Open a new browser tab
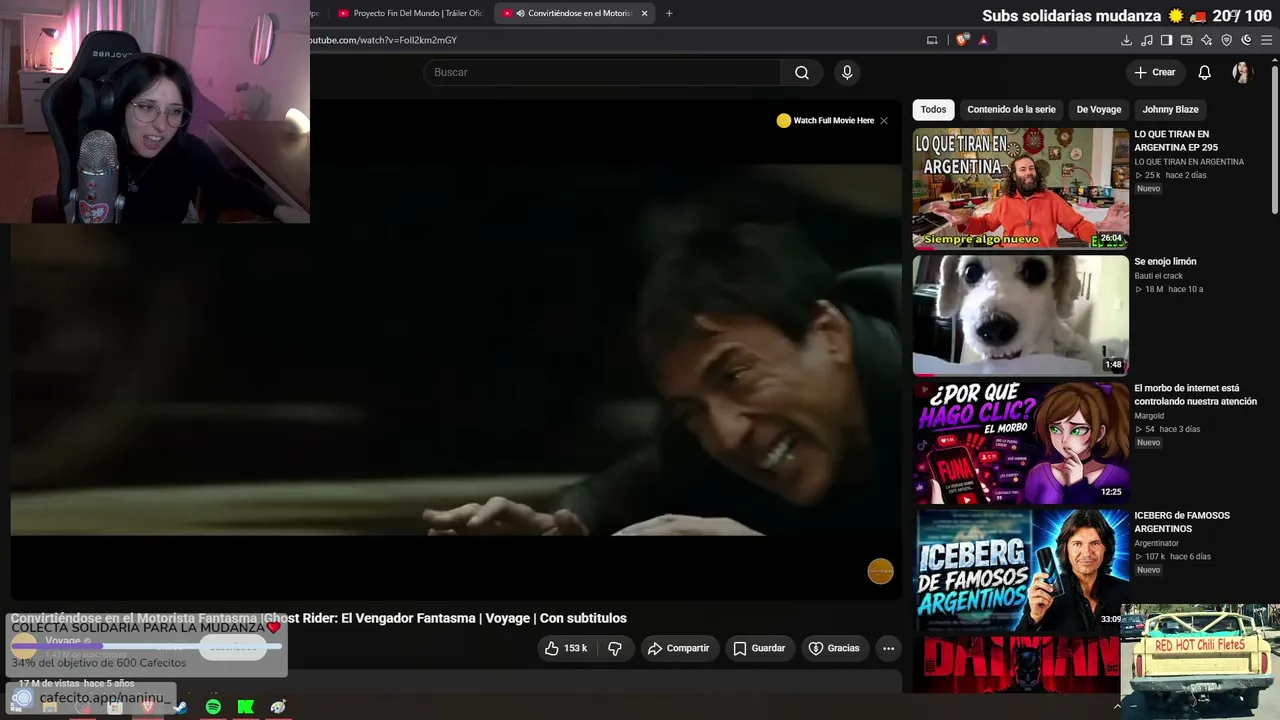Viewport: 1280px width, 720px height. [669, 13]
